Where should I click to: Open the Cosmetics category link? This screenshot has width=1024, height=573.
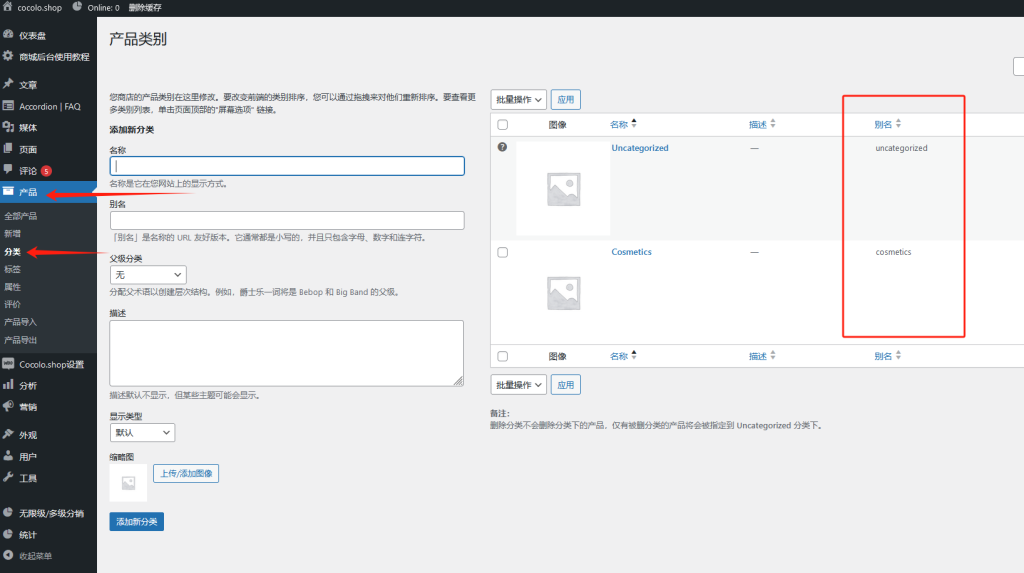[631, 252]
